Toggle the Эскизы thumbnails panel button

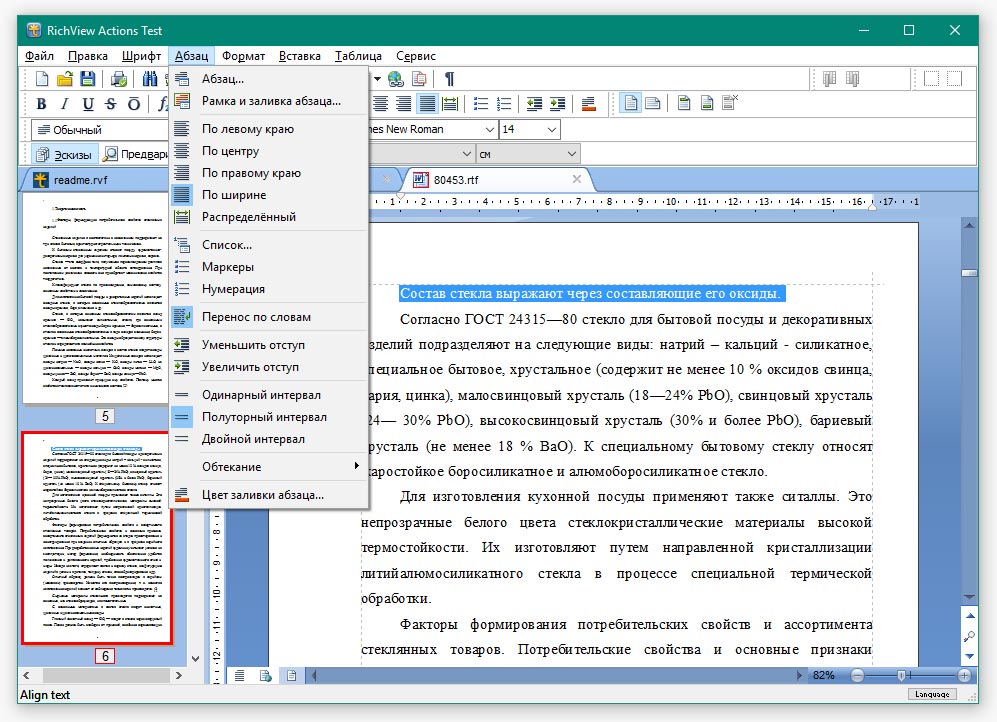(64, 154)
